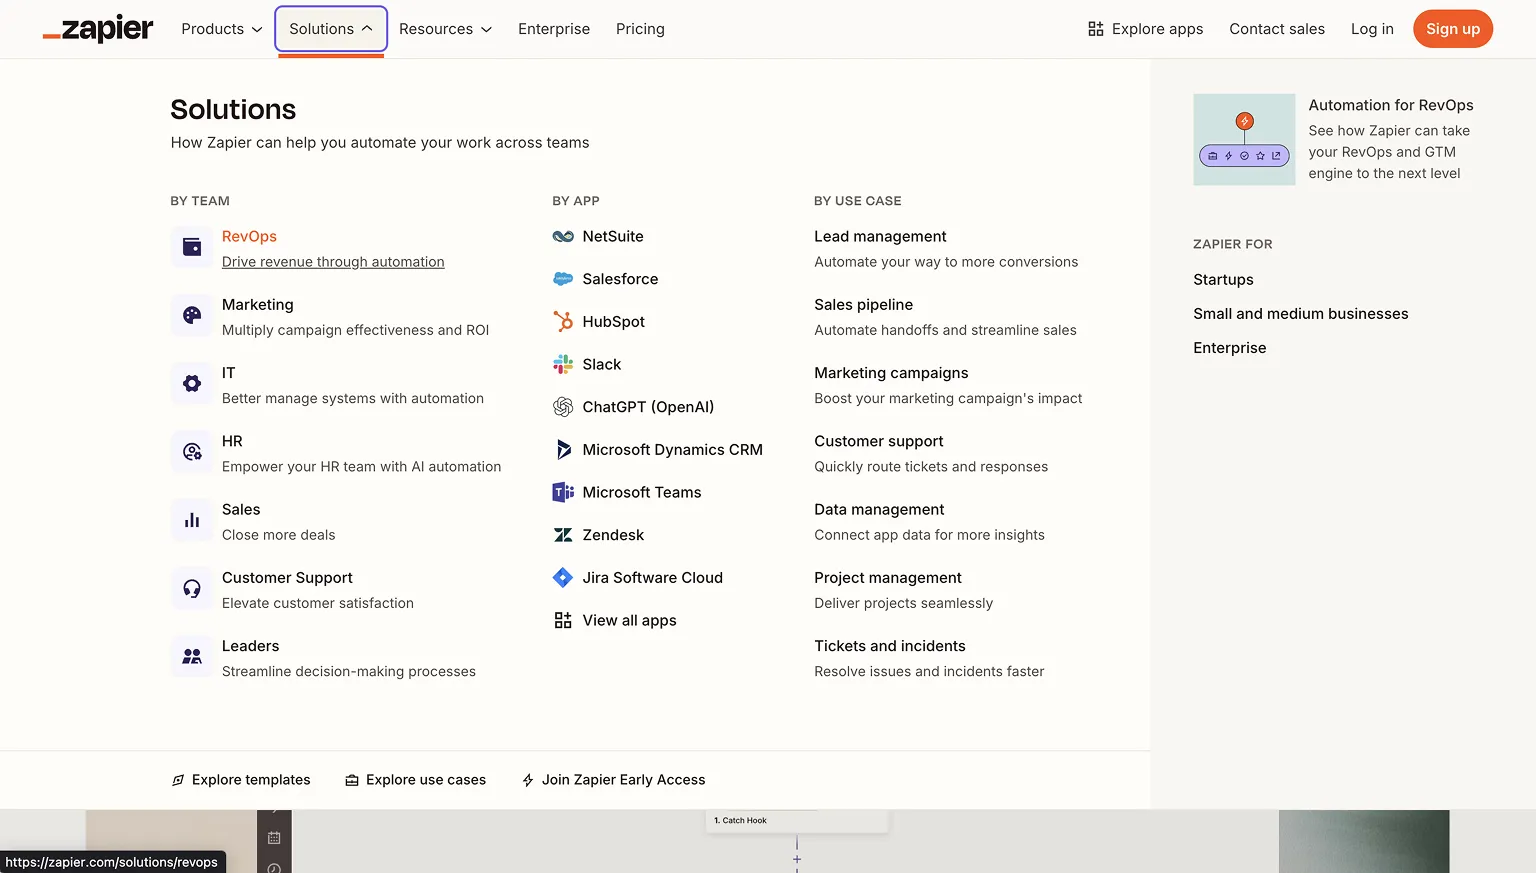Click Explore templates text

(251, 780)
